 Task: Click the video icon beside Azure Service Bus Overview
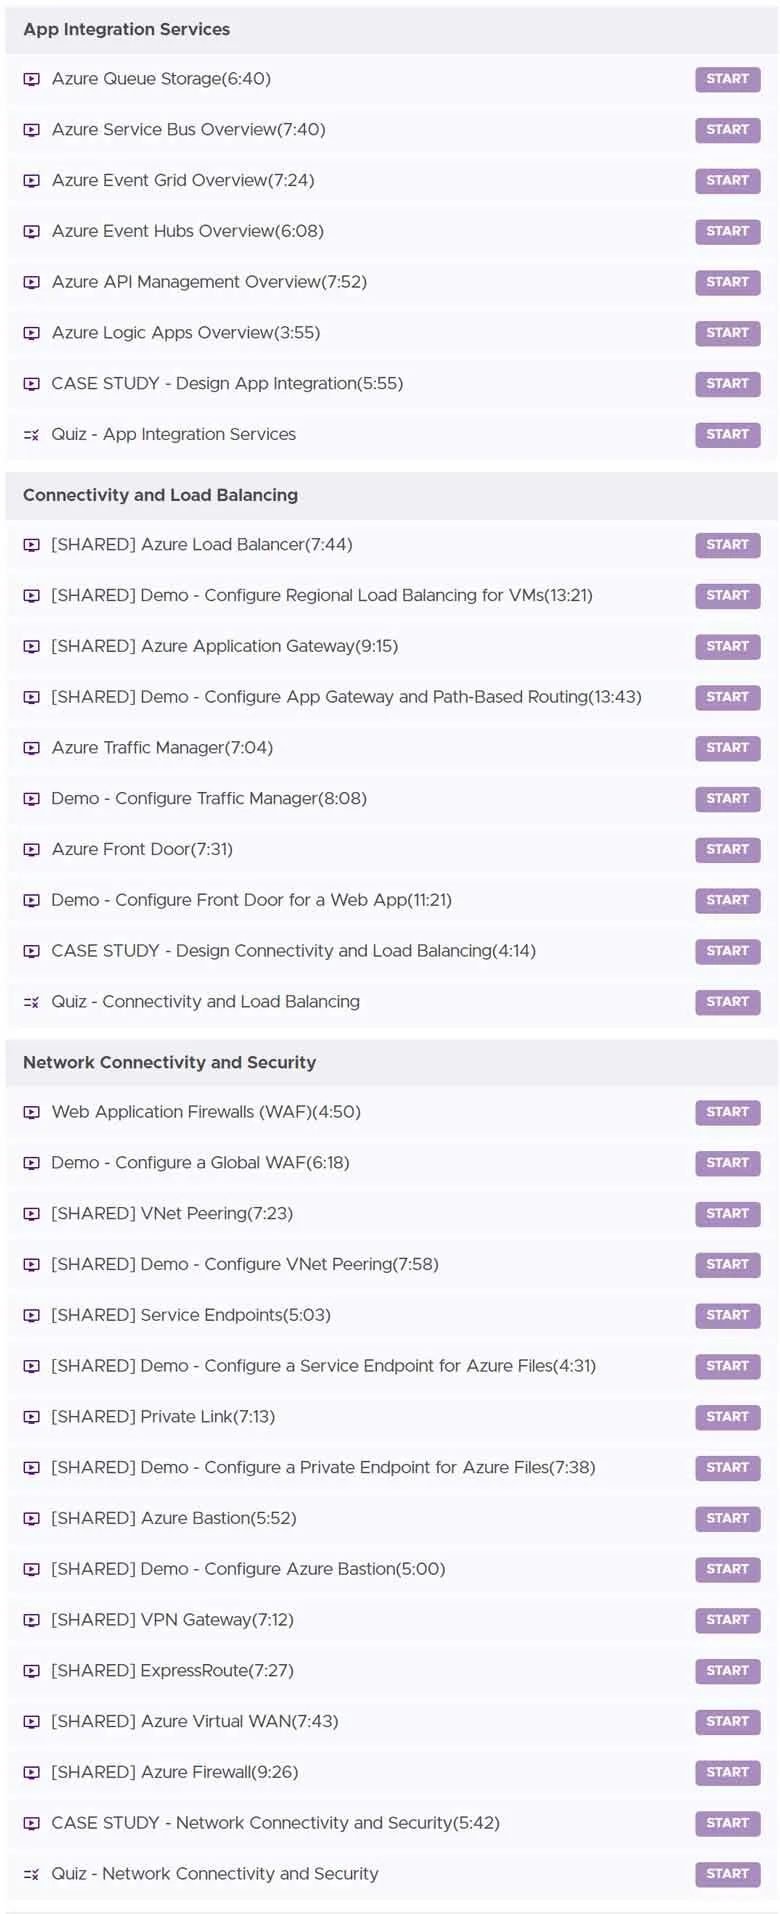[x=32, y=130]
